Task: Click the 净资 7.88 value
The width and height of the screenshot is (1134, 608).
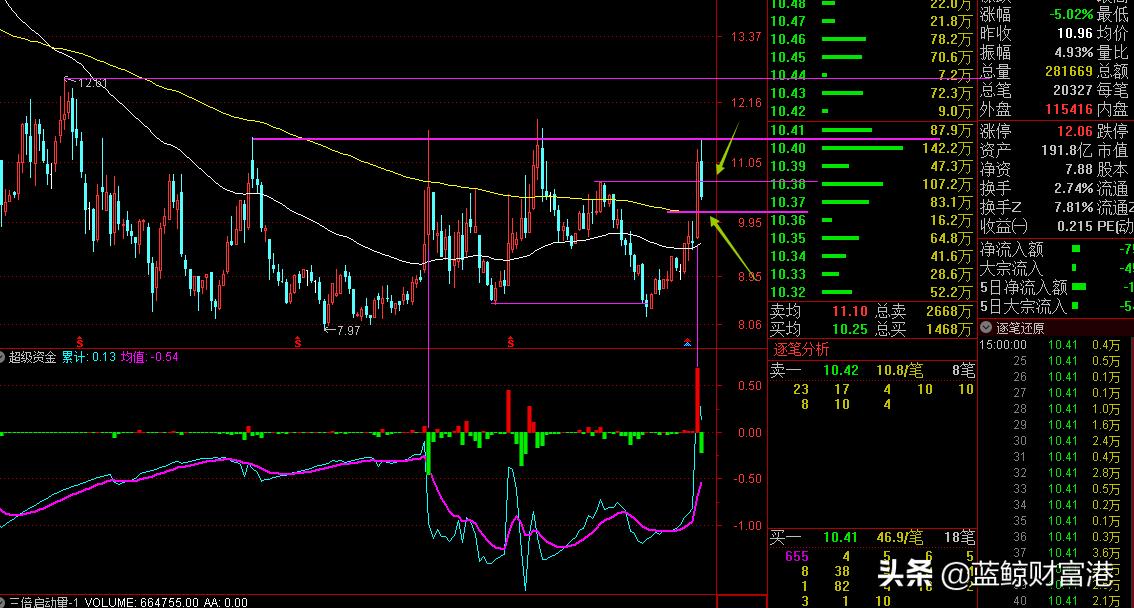Action: 1078,169
